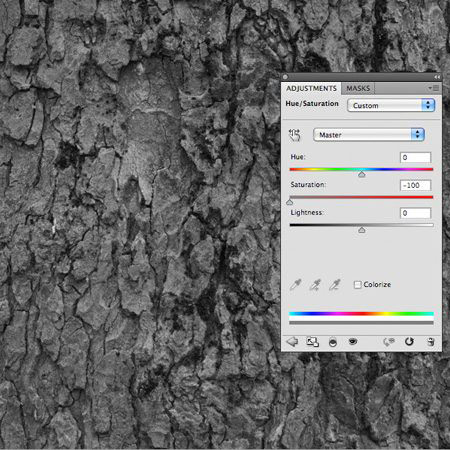This screenshot has height=450, width=450.
Task: Click the Saturation slider handle
Action: (x=290, y=202)
